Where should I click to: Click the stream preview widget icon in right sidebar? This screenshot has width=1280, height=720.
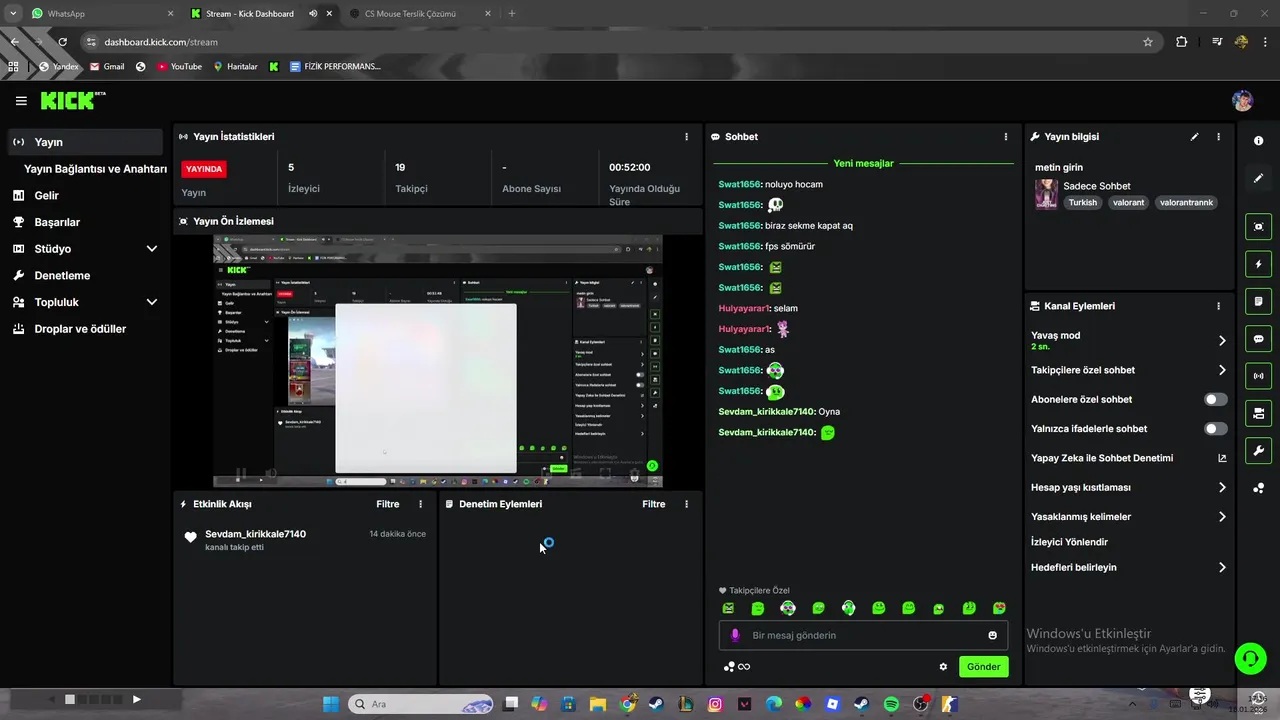click(x=1258, y=227)
